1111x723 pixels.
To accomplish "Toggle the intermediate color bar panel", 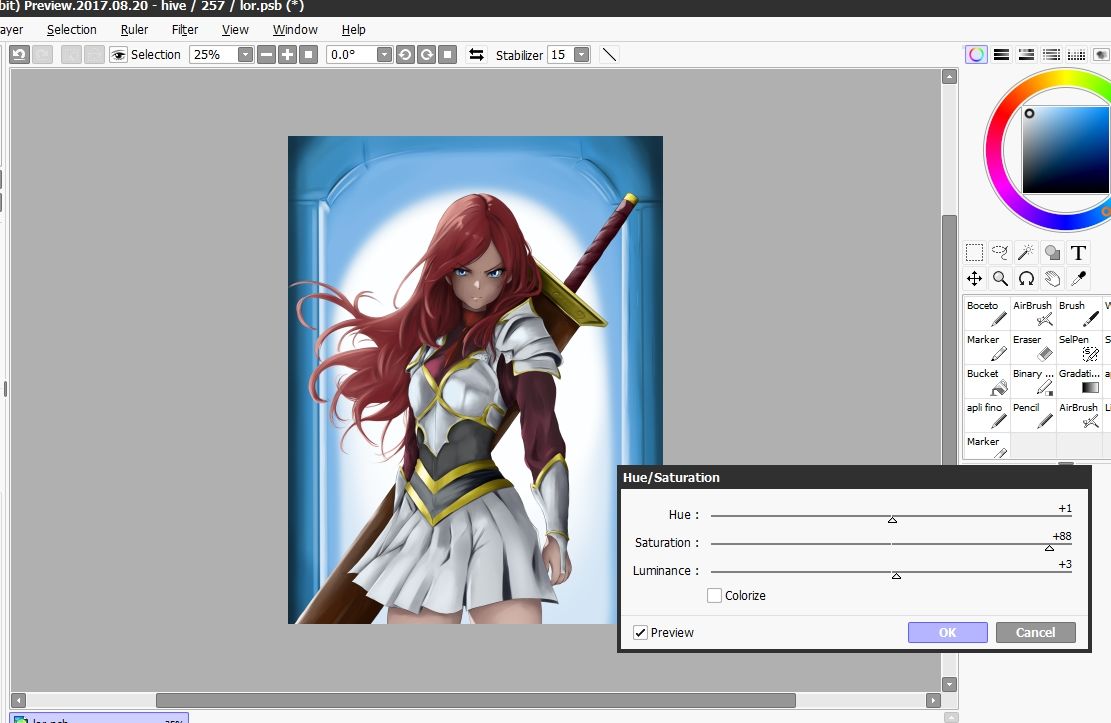I will 1051,55.
